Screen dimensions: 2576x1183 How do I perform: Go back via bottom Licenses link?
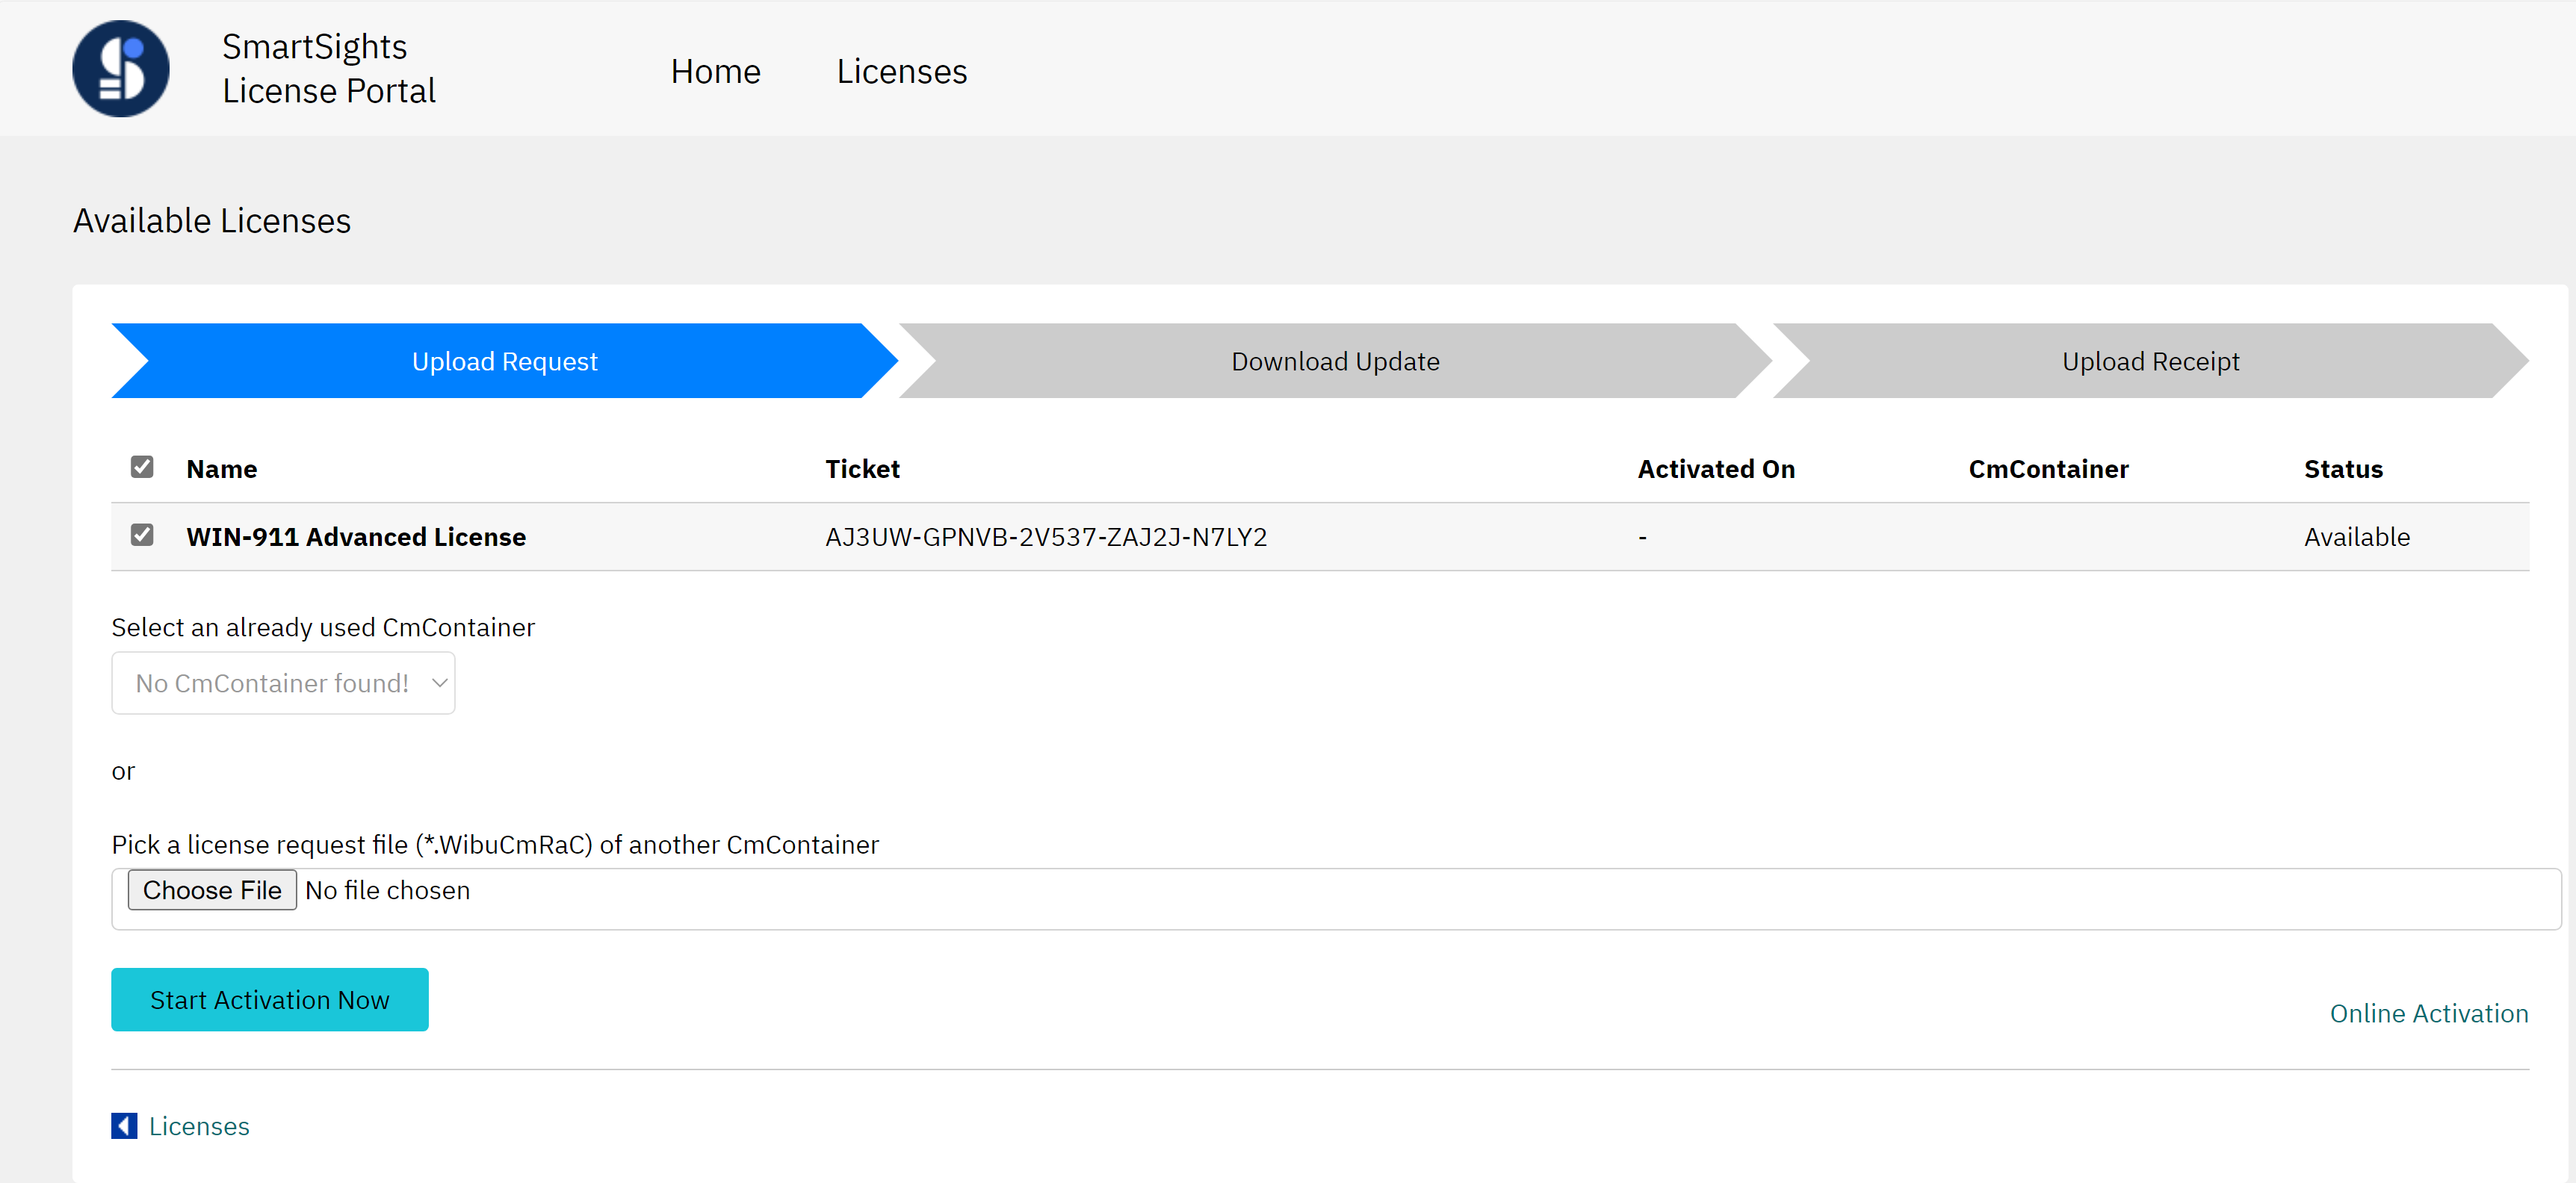(199, 1126)
